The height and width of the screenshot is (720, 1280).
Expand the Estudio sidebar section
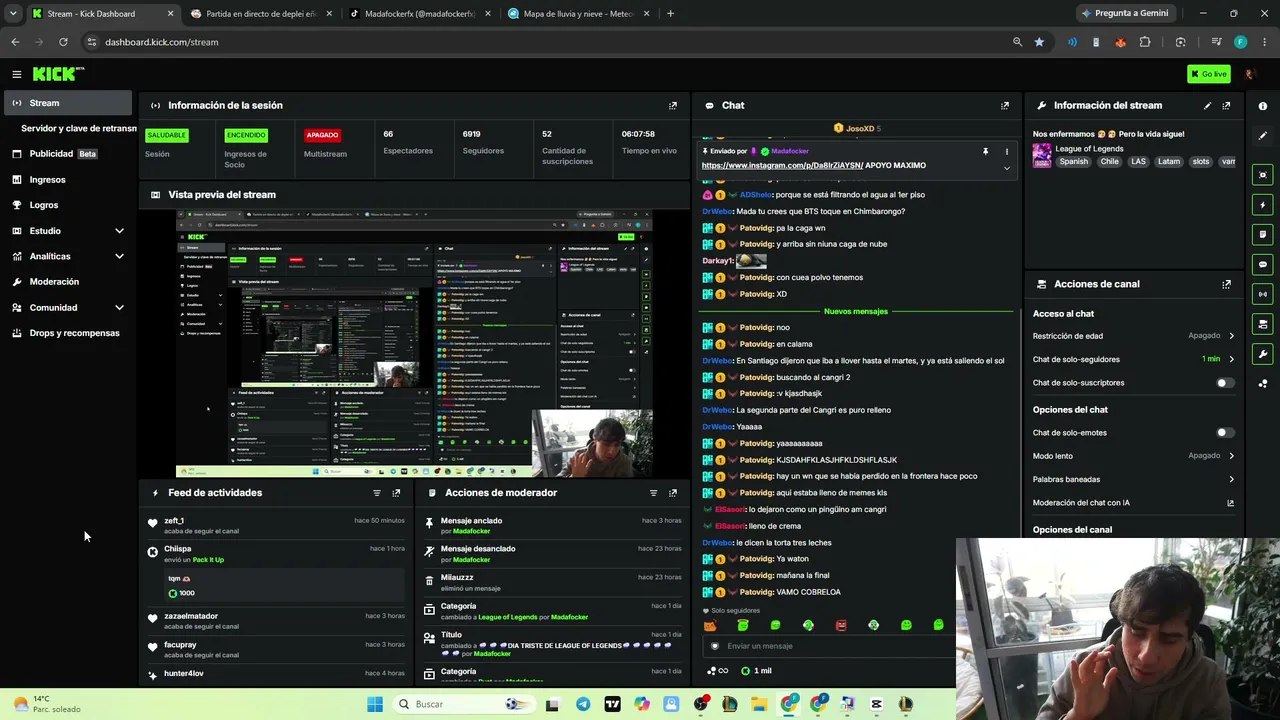(x=119, y=231)
